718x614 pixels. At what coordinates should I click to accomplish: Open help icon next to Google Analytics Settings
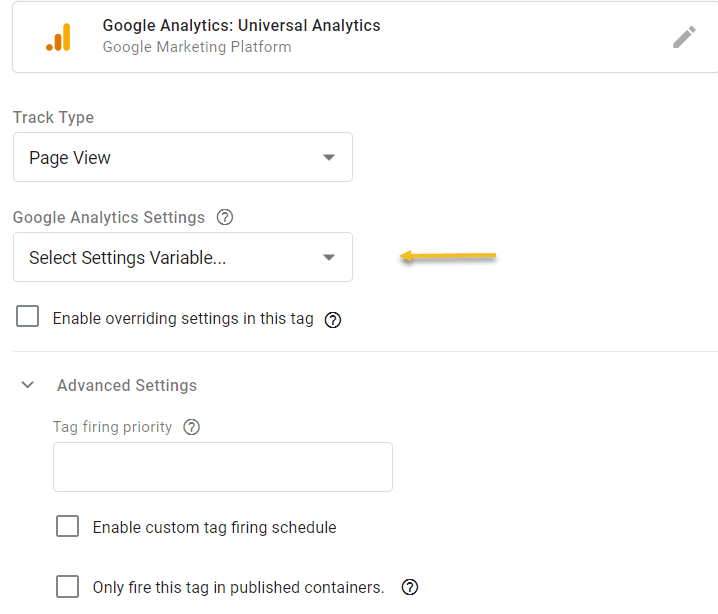tap(225, 217)
